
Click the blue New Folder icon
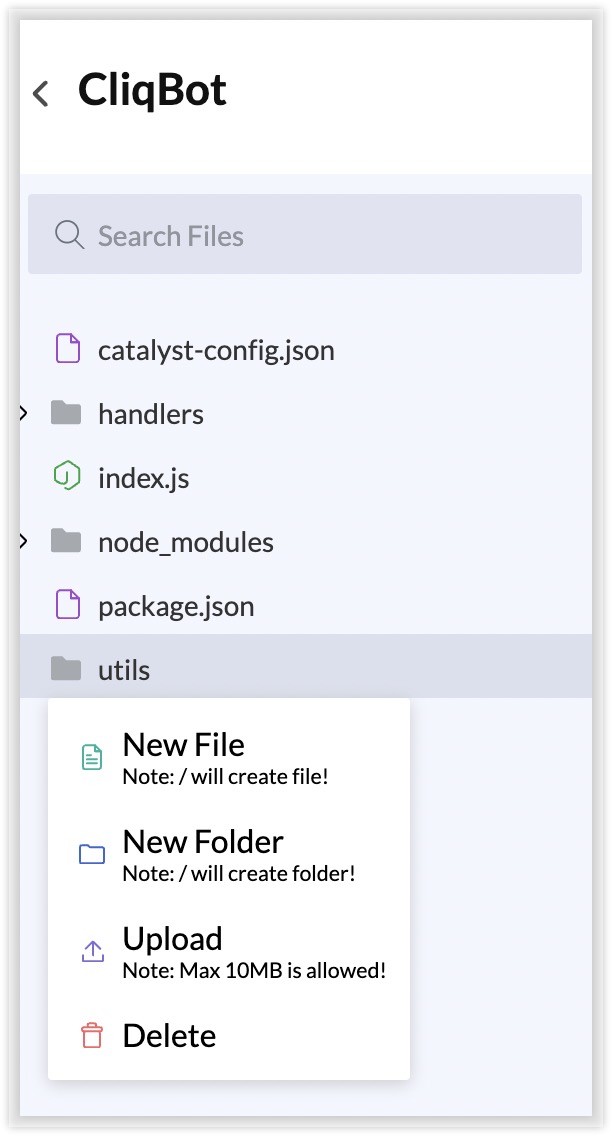pos(92,854)
